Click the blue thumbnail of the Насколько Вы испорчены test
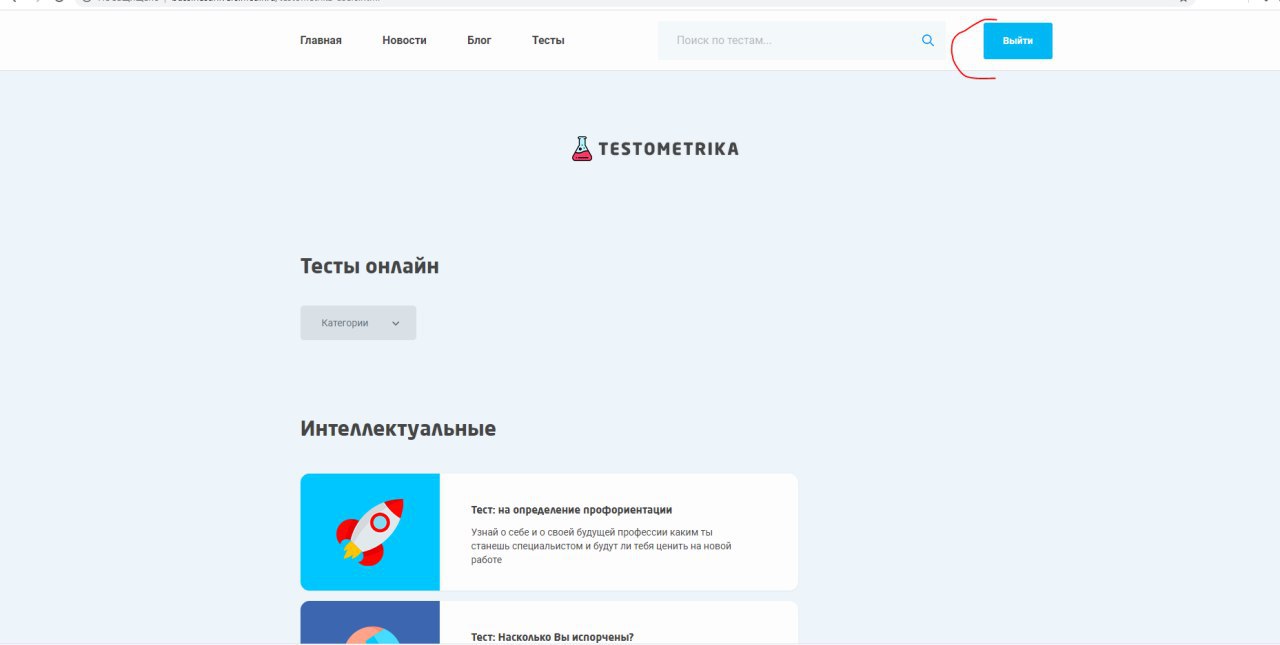The image size is (1280, 645). click(370, 623)
